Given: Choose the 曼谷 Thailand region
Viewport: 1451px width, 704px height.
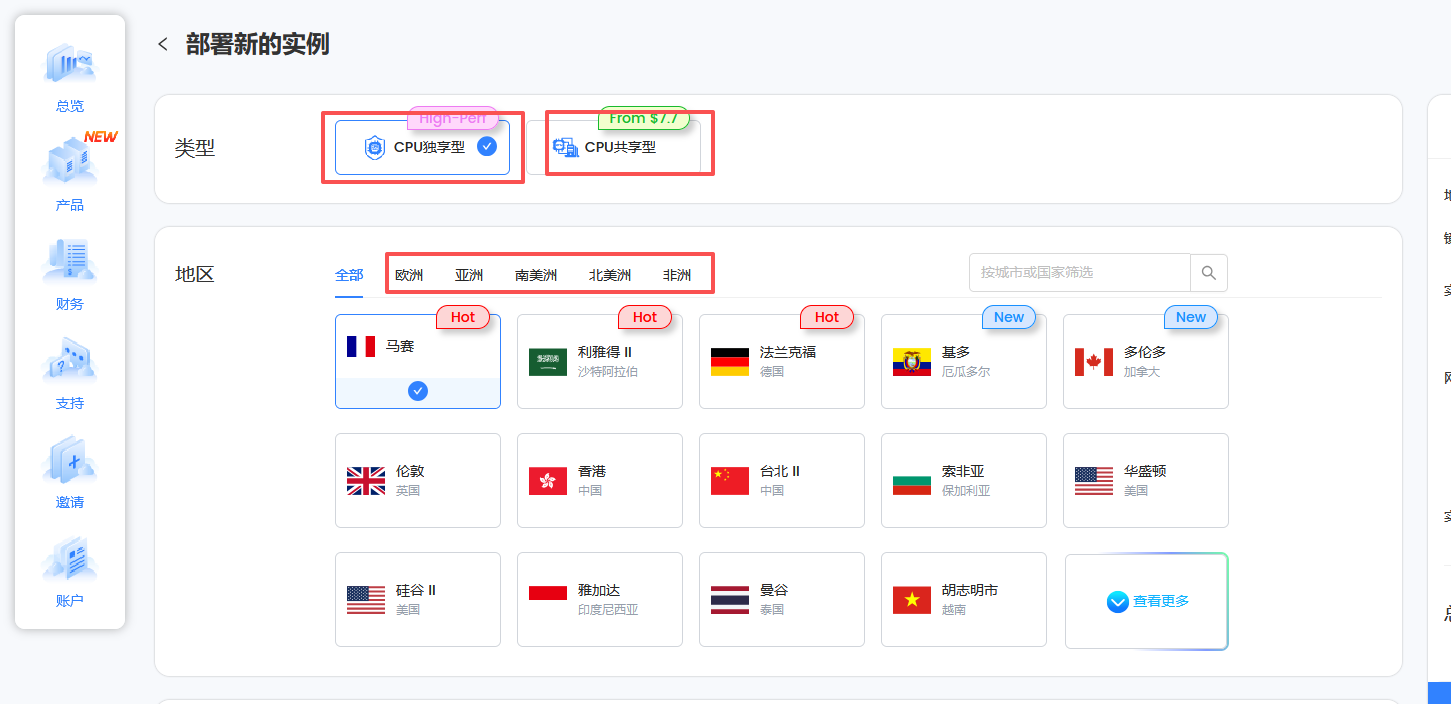Looking at the screenshot, I should coord(781,600).
